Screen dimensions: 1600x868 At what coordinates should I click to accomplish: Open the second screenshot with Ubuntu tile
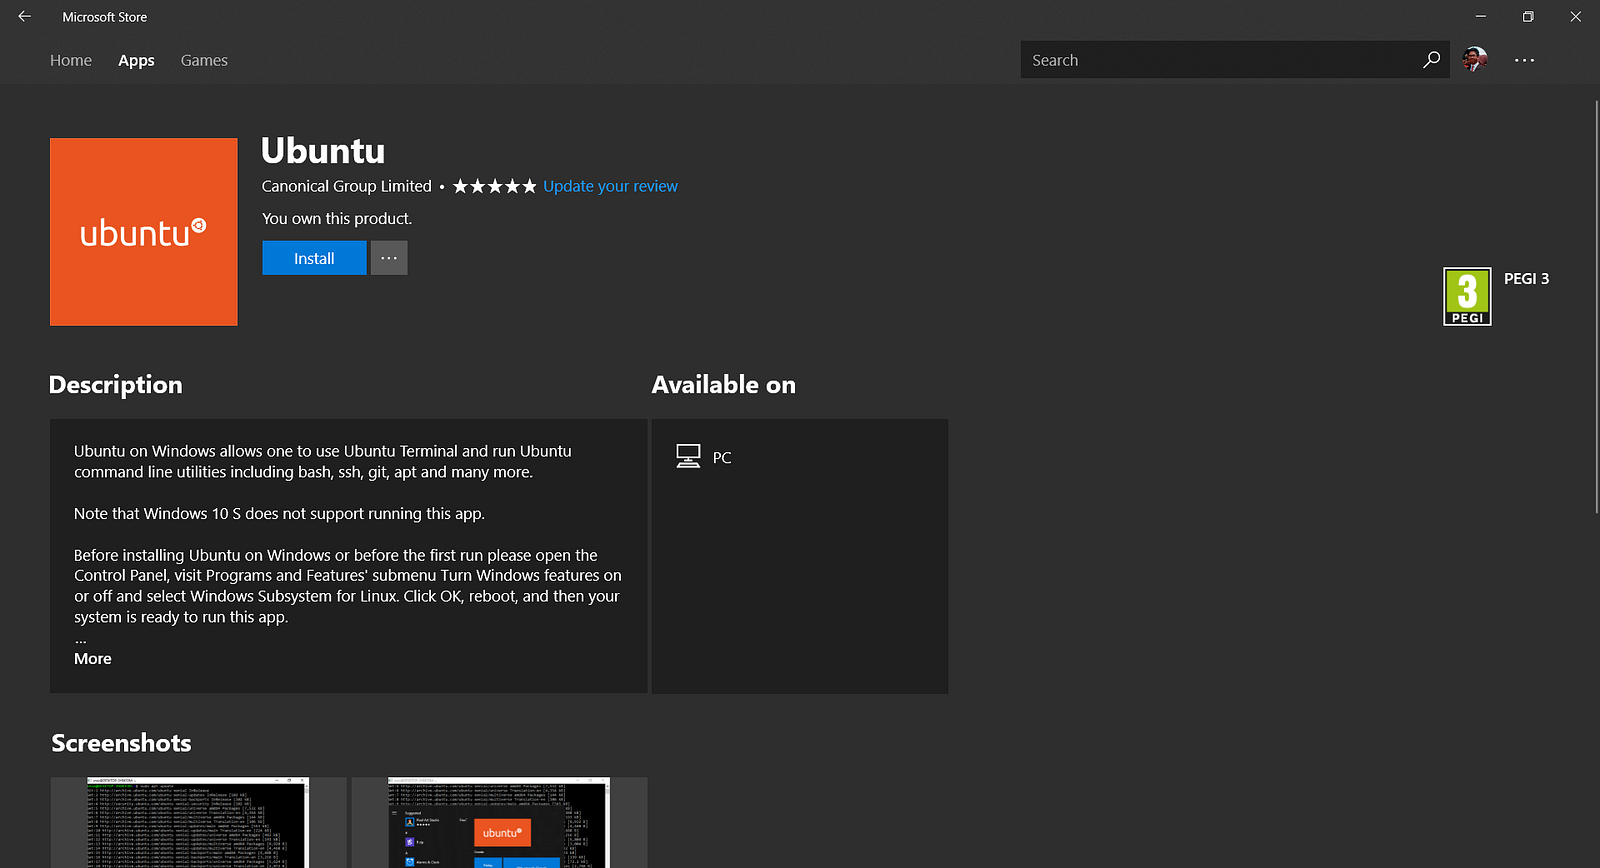point(500,822)
